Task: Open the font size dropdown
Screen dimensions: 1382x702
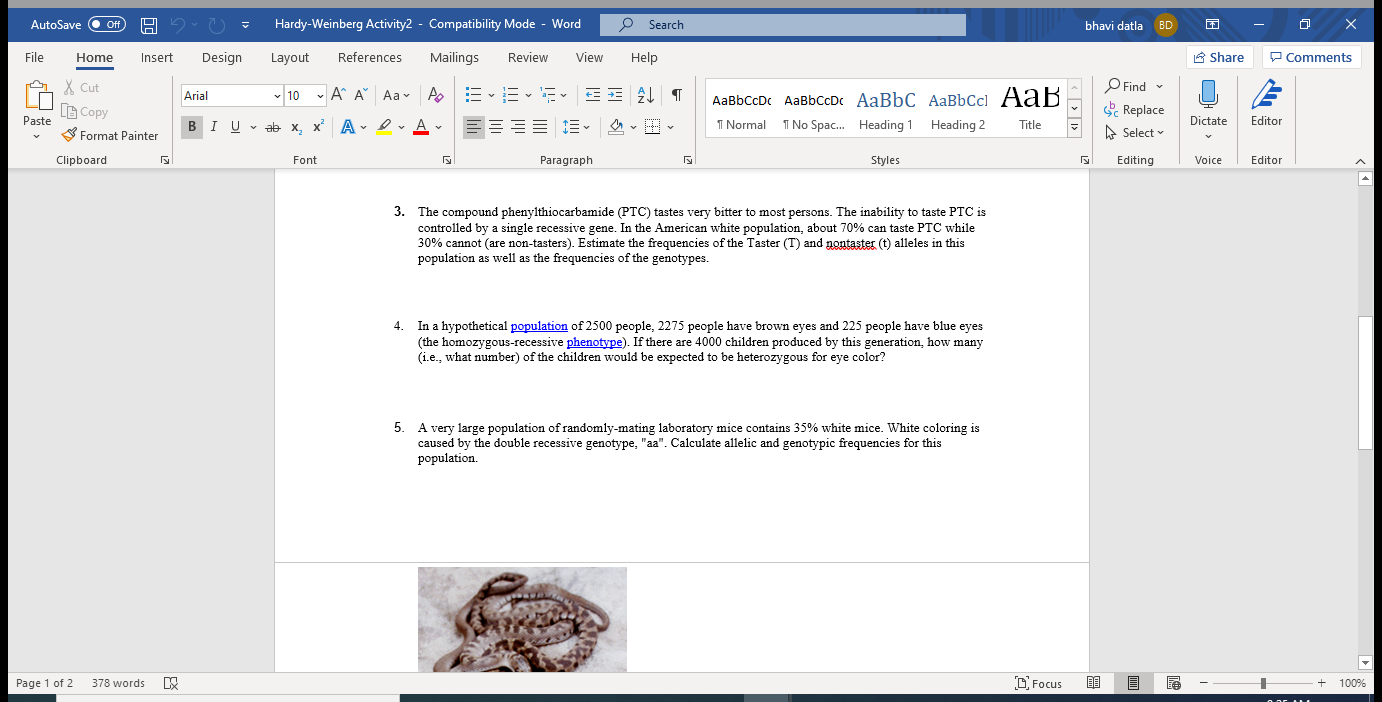Action: [320, 96]
